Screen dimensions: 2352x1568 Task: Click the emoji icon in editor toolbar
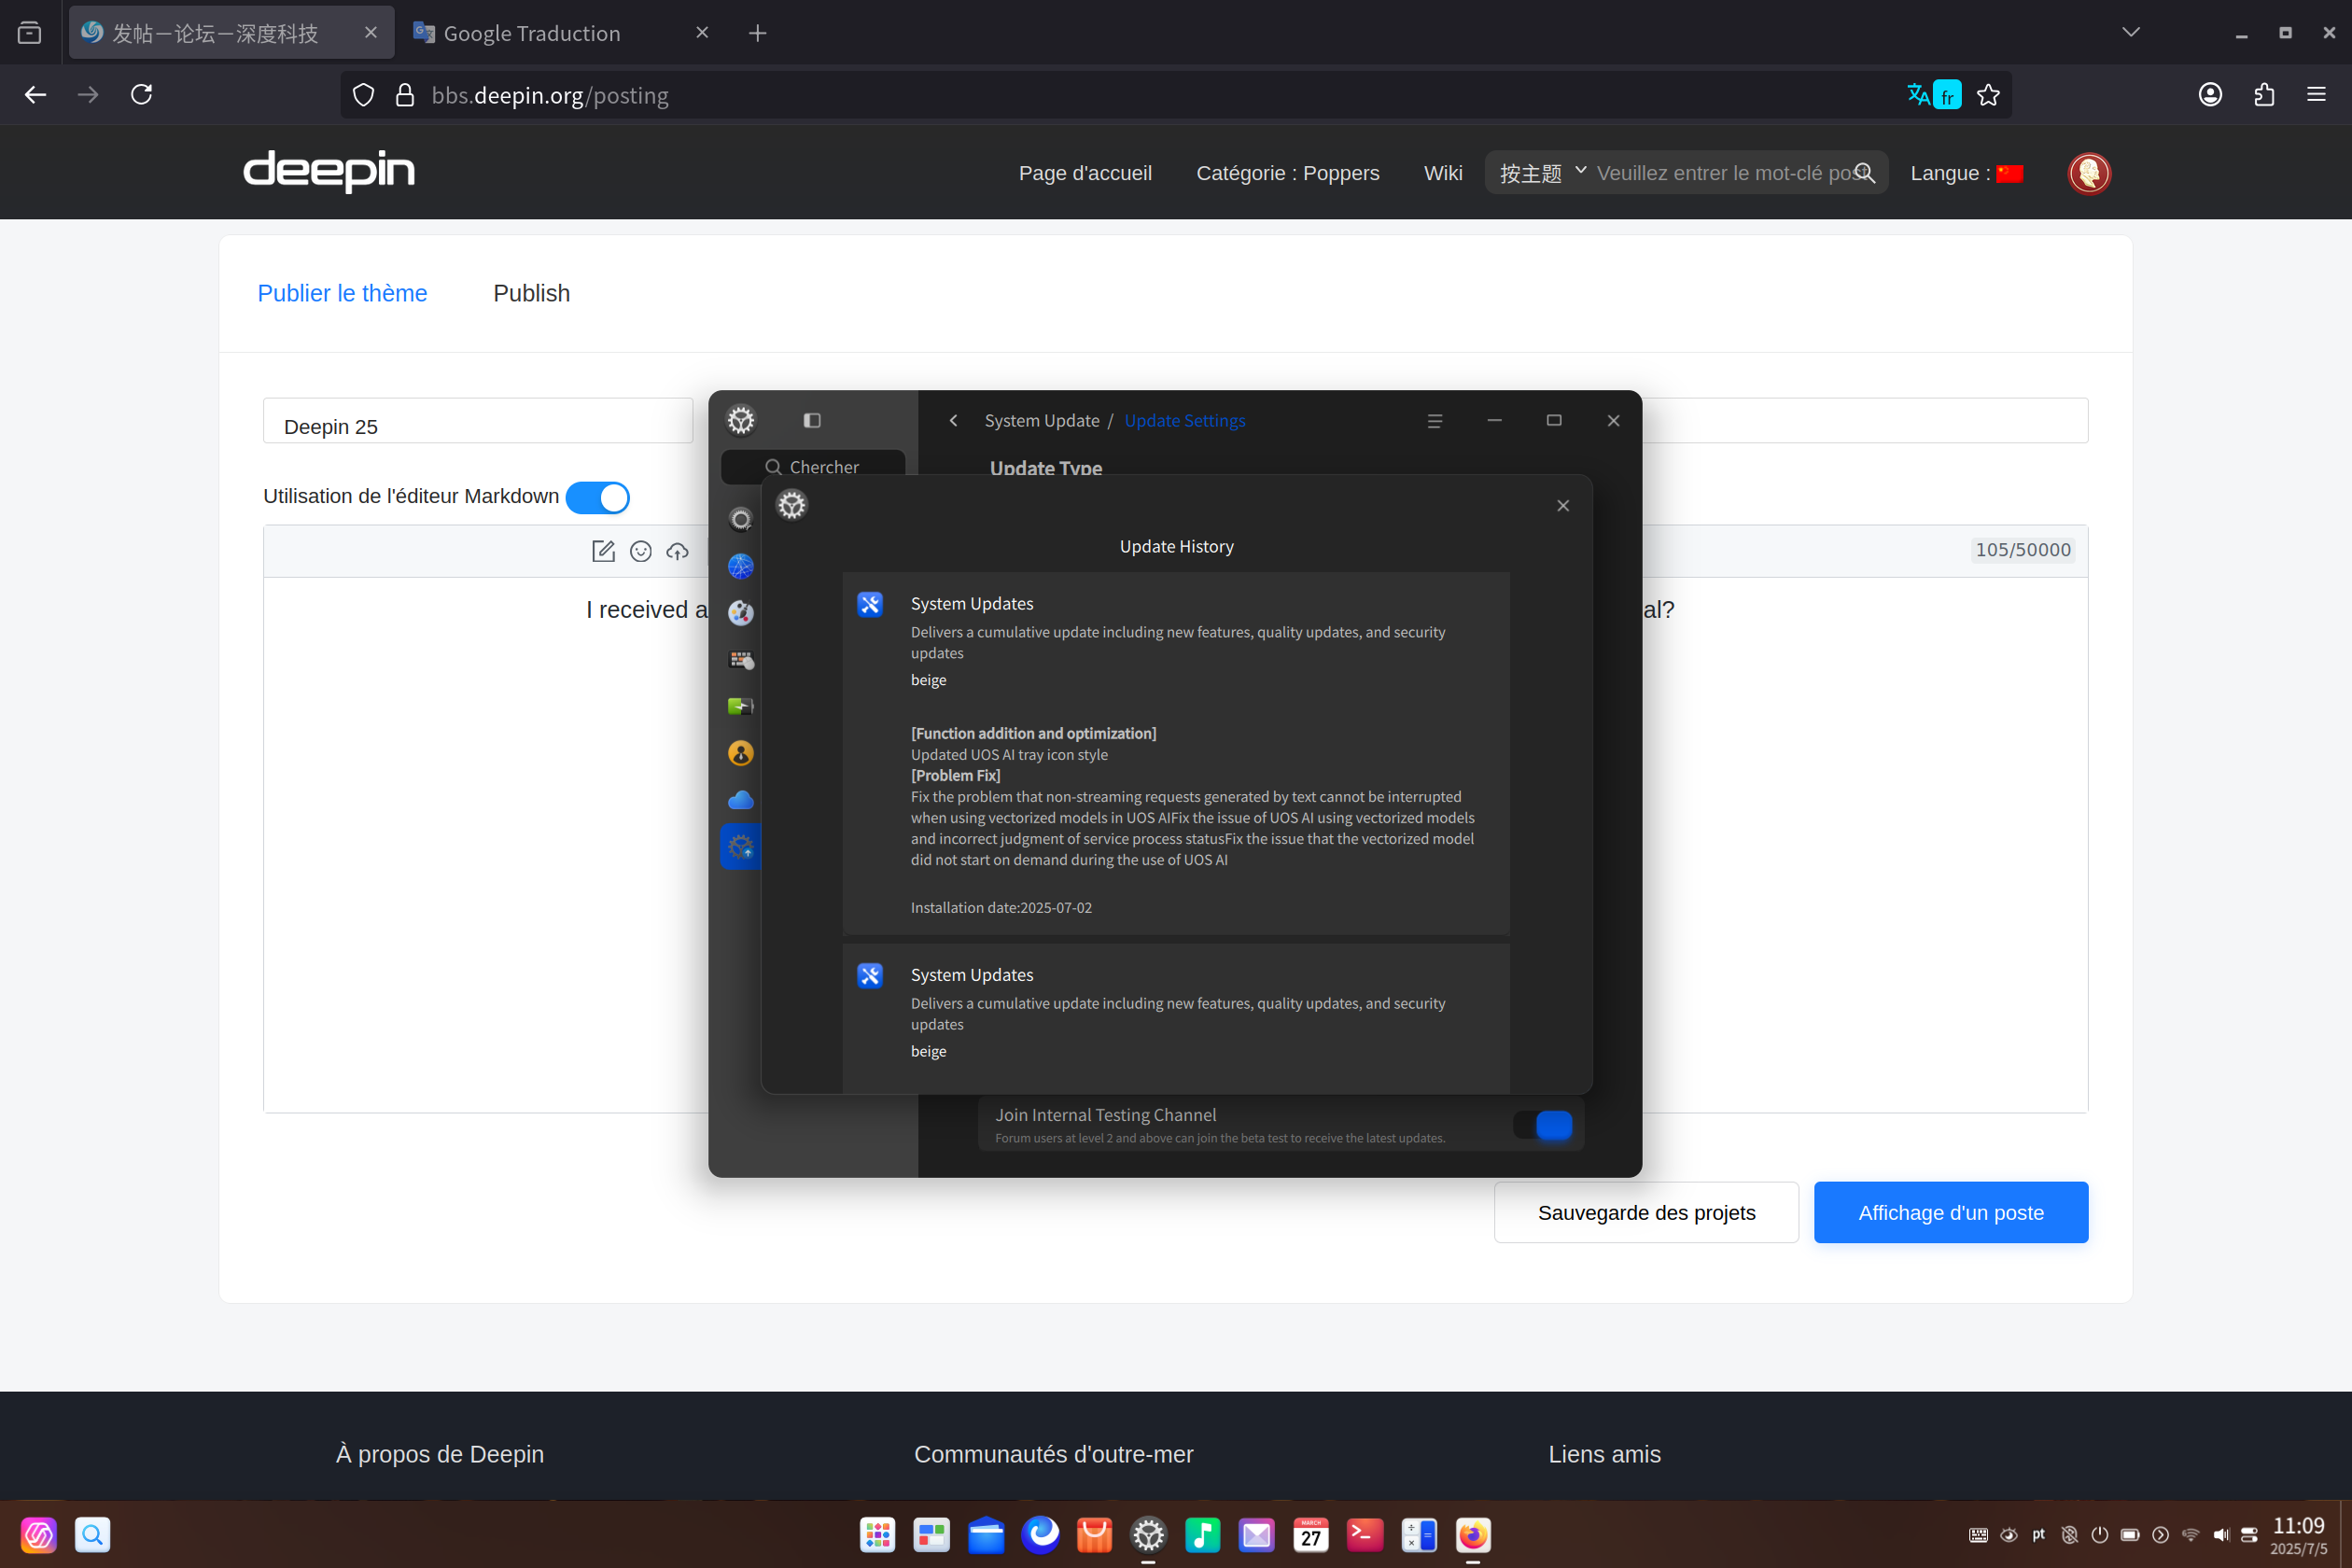click(x=641, y=551)
